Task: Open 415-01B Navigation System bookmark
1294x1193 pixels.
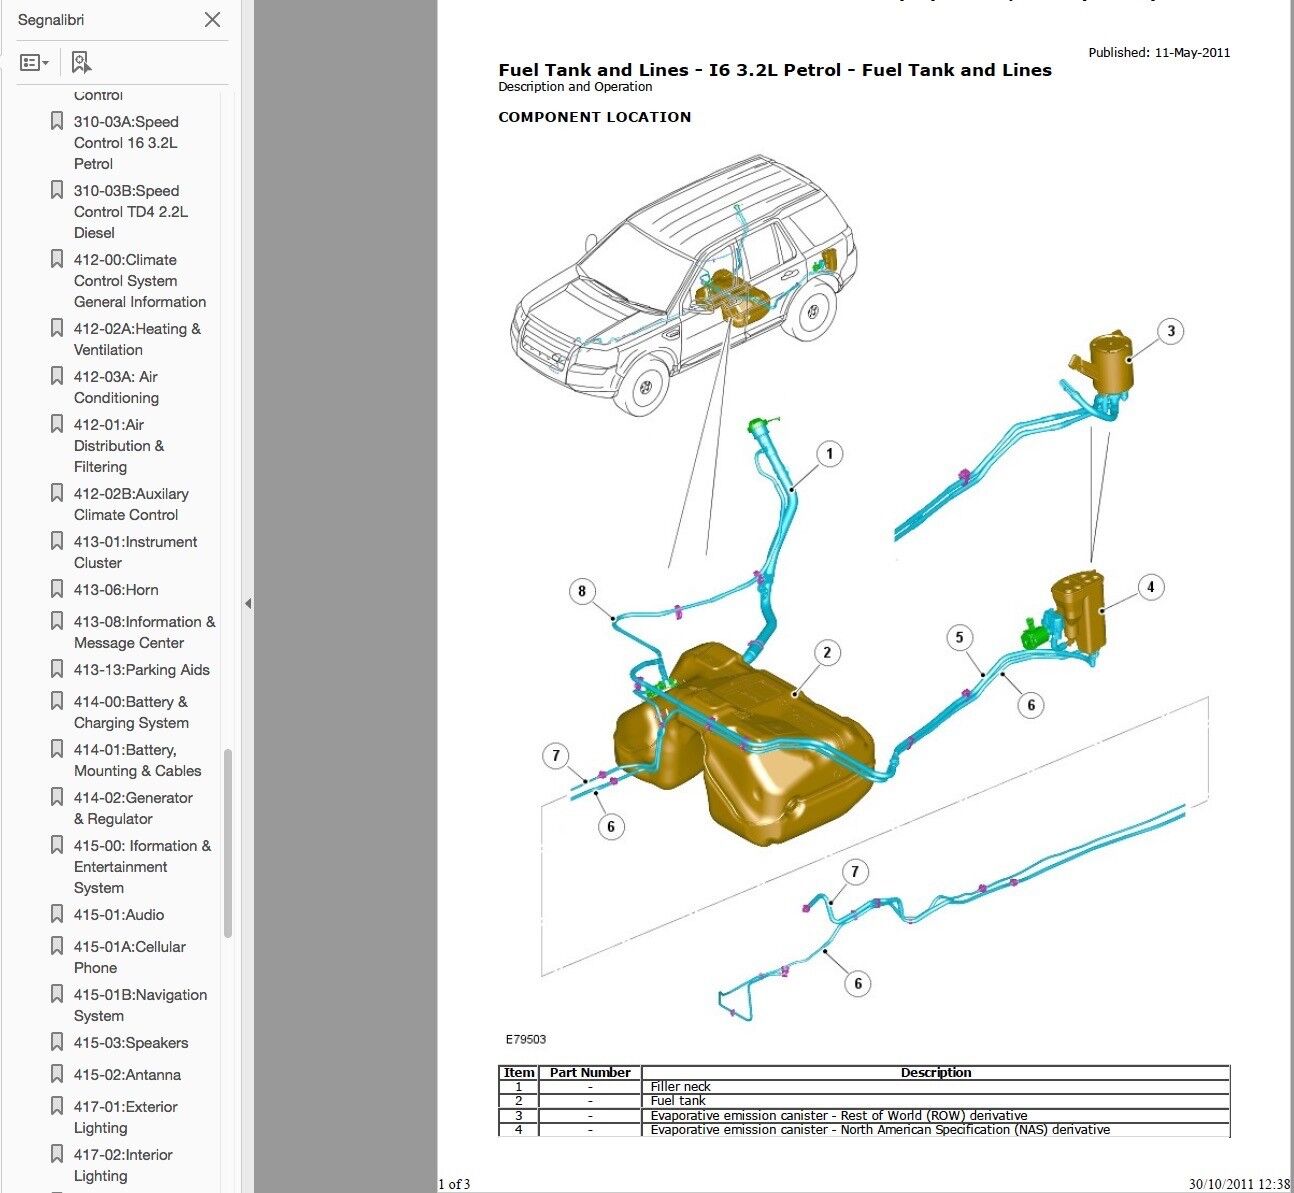Action: click(x=140, y=1005)
